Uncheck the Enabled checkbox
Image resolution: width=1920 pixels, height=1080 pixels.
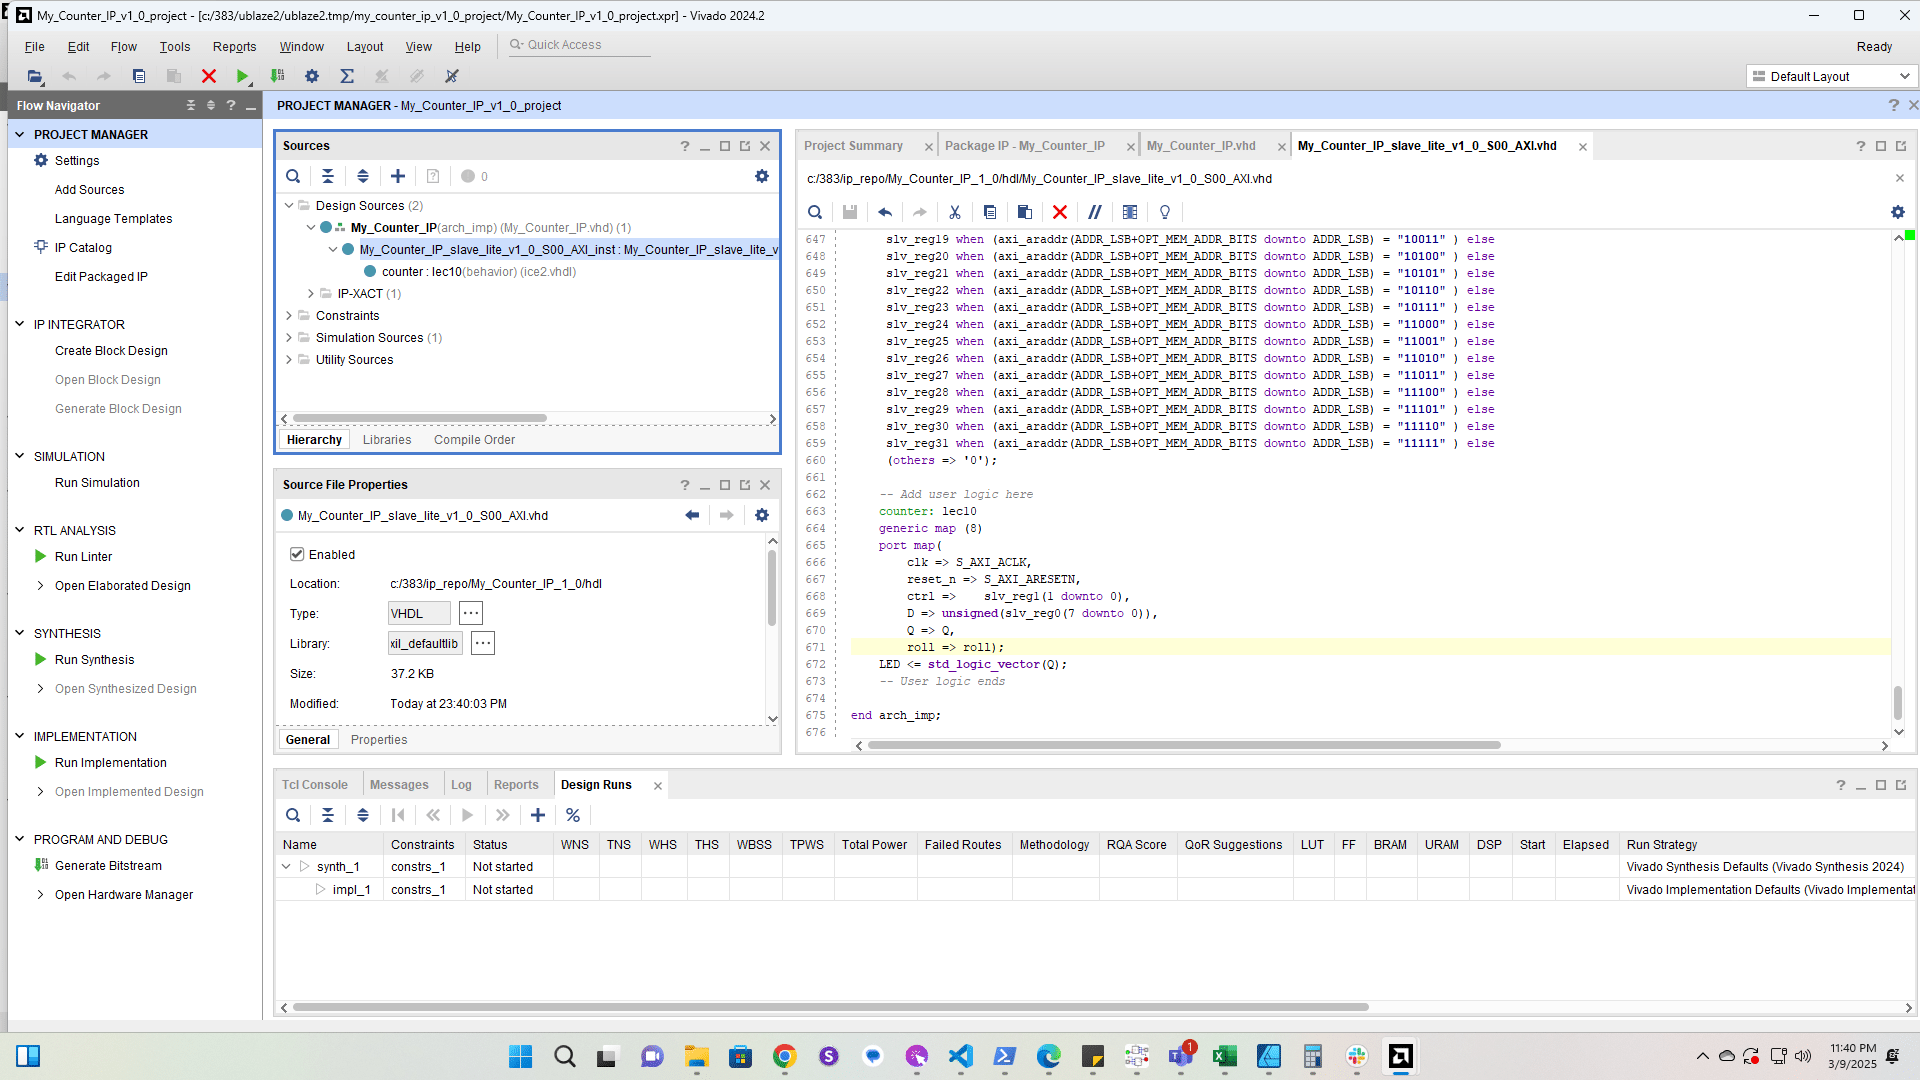pyautogui.click(x=297, y=554)
